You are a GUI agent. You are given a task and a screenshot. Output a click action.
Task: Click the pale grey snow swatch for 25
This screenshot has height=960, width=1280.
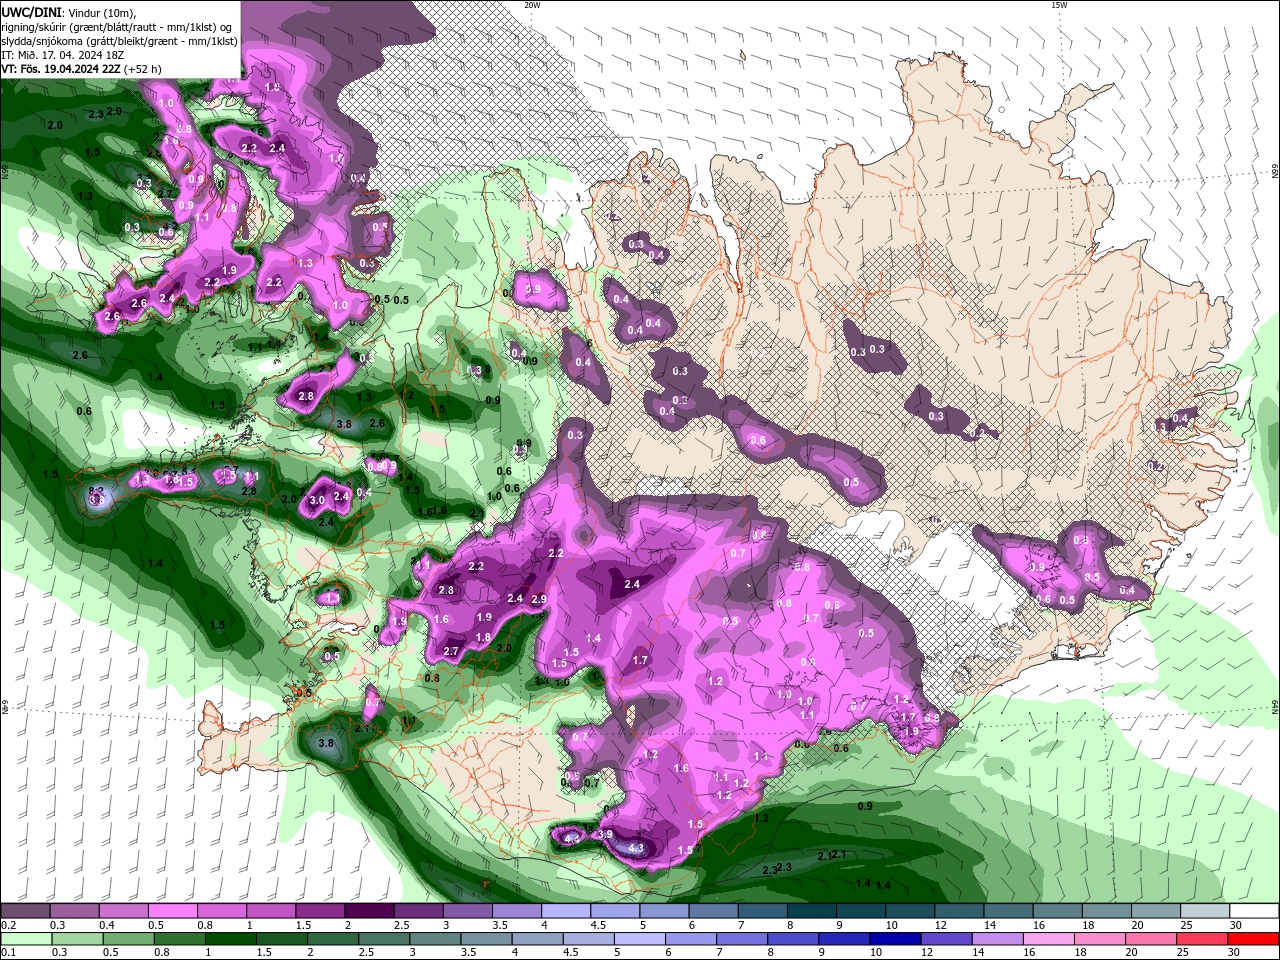click(x=1204, y=911)
